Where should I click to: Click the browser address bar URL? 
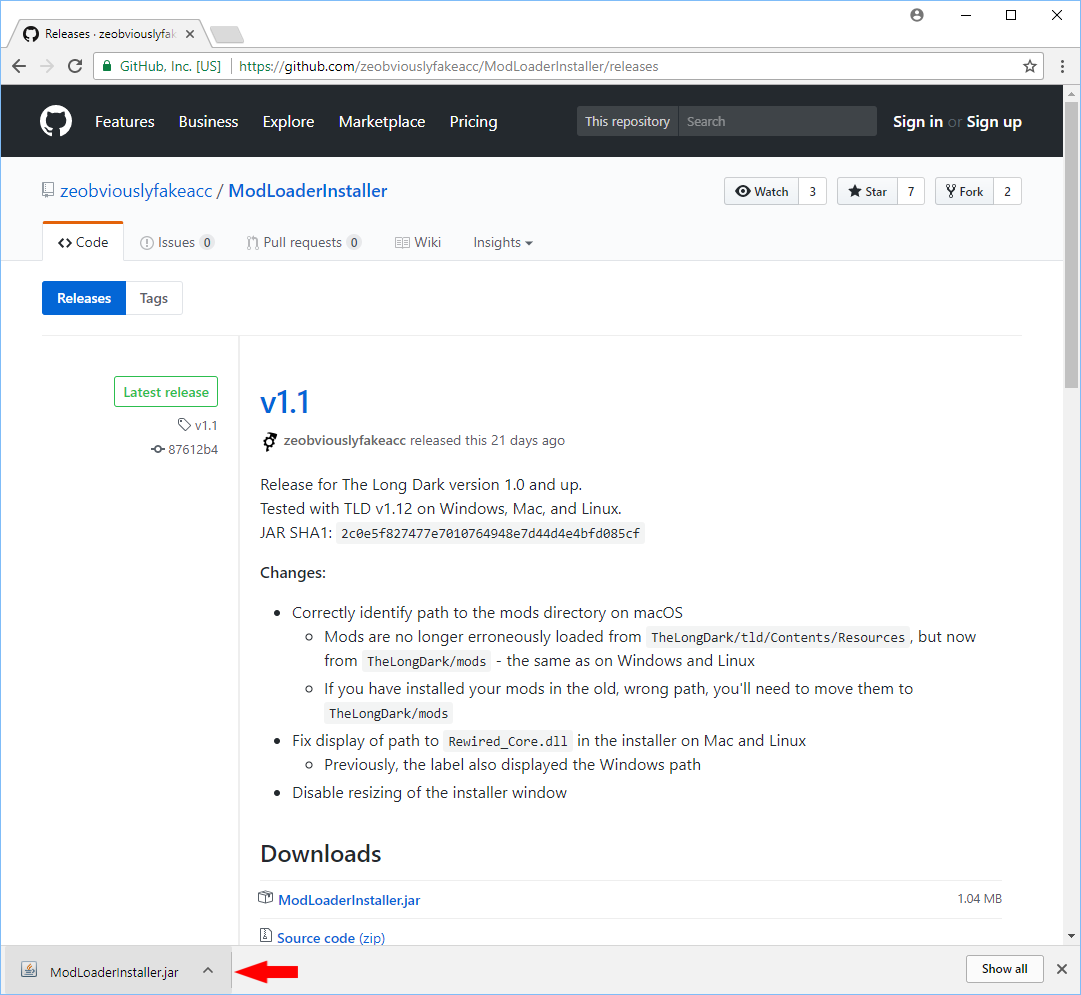coord(448,66)
